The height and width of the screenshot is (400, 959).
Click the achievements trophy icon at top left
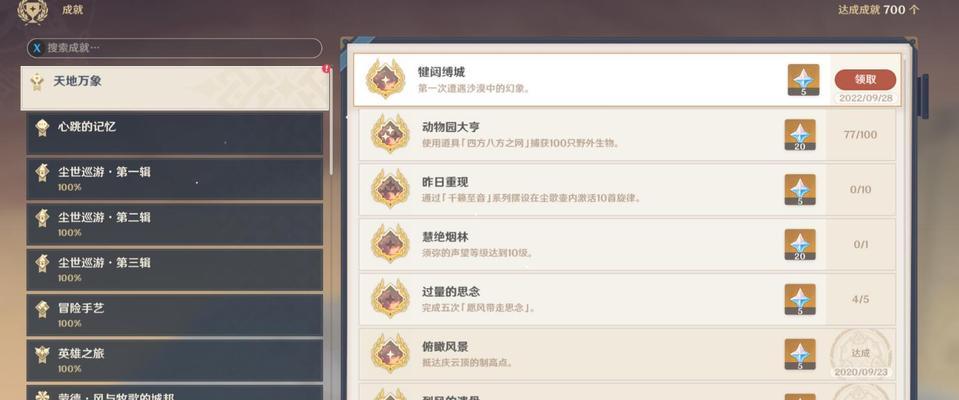pyautogui.click(x=32, y=11)
